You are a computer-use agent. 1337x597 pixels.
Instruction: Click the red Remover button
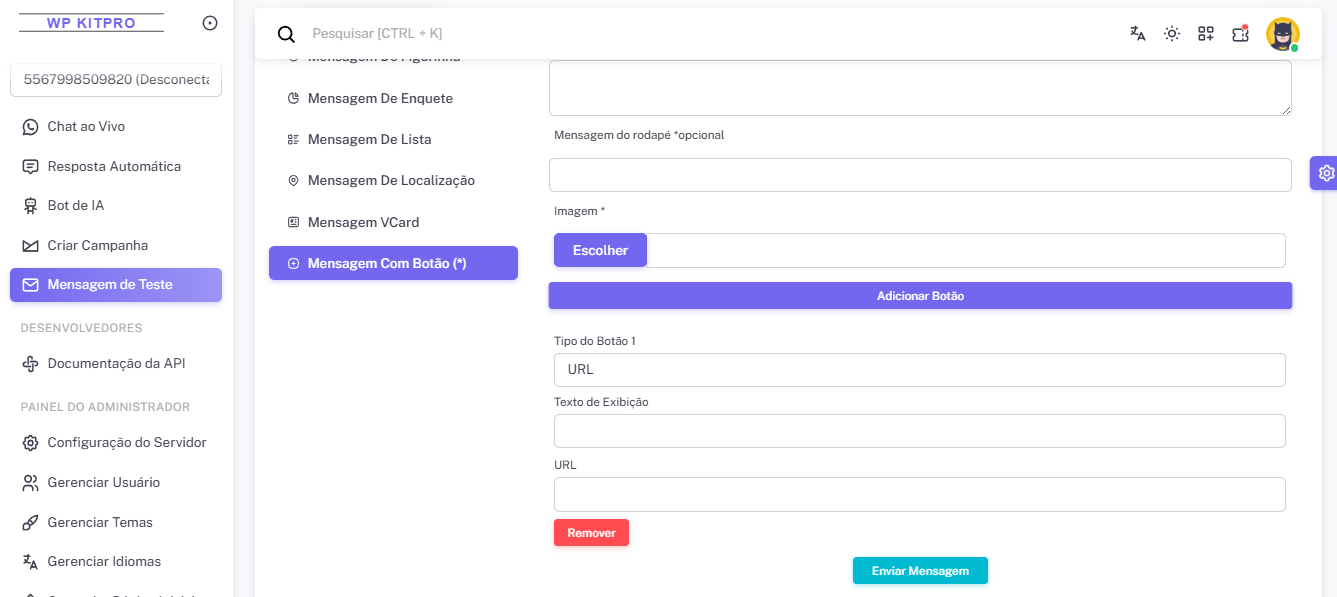(x=591, y=533)
